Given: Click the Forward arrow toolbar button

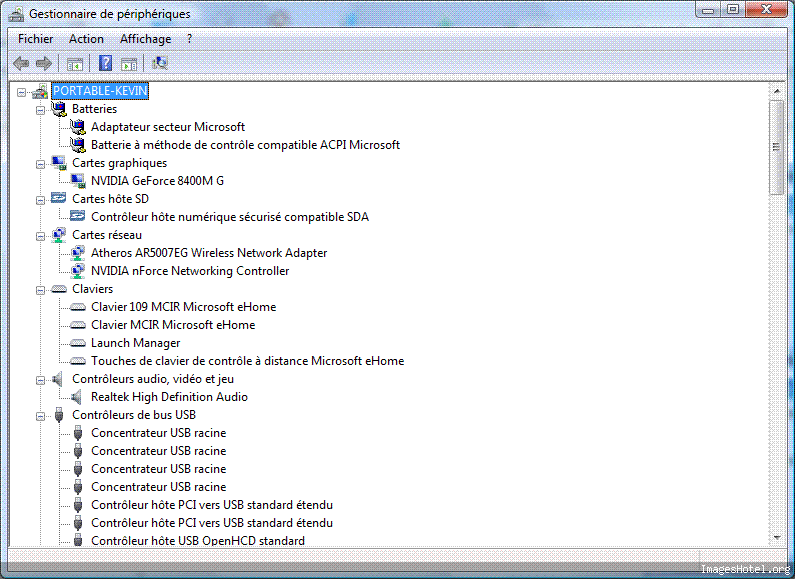Looking at the screenshot, I should coord(43,63).
